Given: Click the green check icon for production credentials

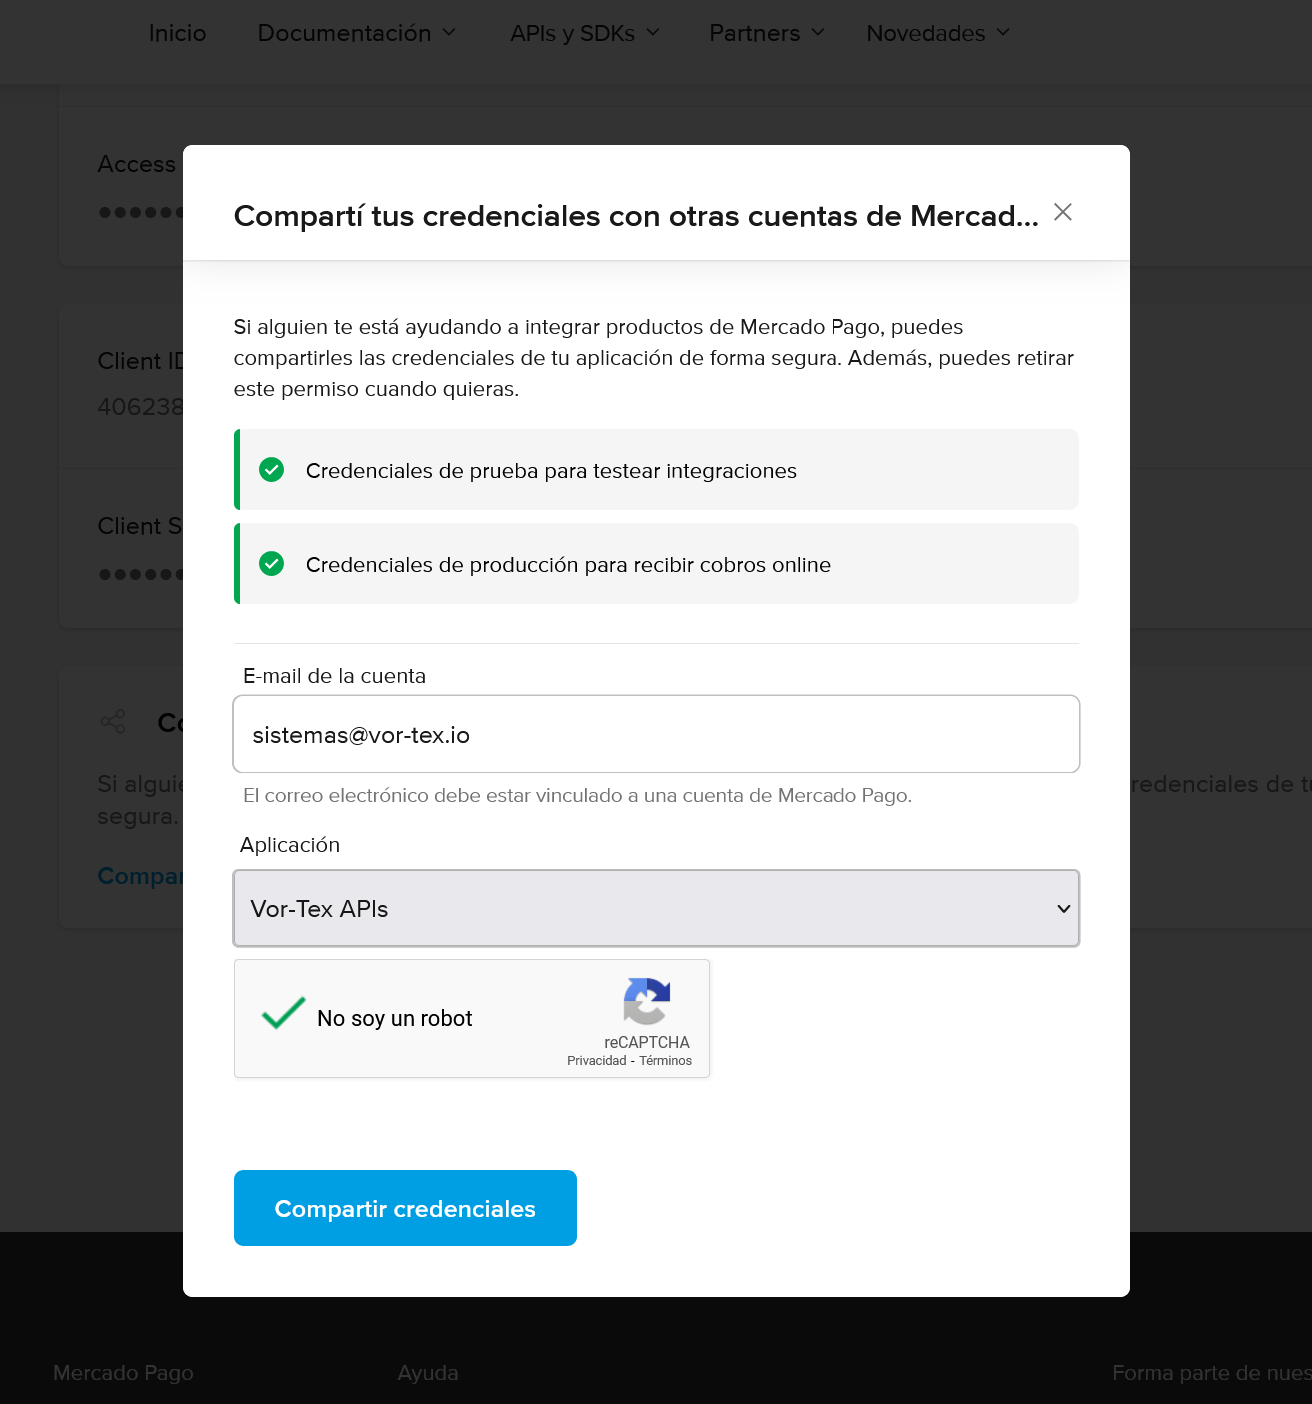Looking at the screenshot, I should tap(272, 564).
